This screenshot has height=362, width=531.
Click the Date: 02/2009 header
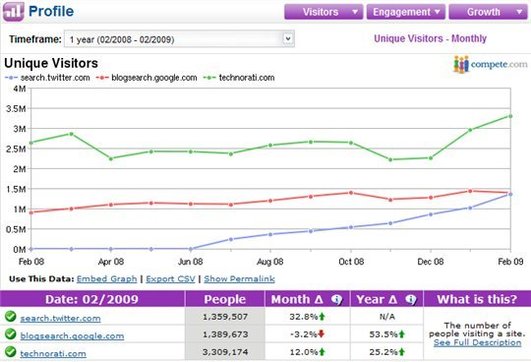(92, 299)
